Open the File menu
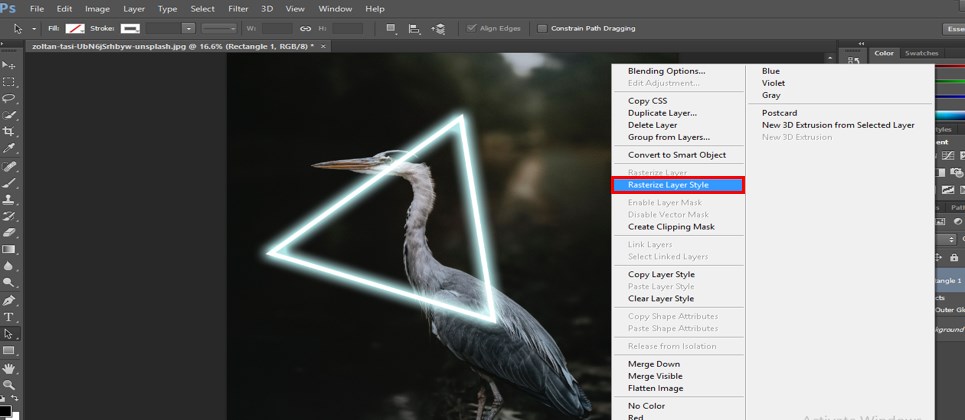Image resolution: width=965 pixels, height=420 pixels. click(x=37, y=9)
